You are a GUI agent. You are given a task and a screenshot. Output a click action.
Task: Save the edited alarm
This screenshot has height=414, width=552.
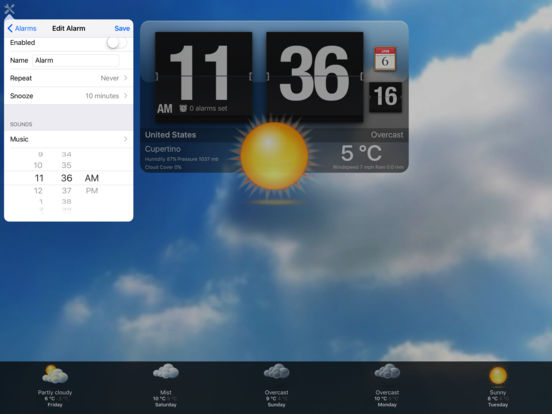pos(122,29)
